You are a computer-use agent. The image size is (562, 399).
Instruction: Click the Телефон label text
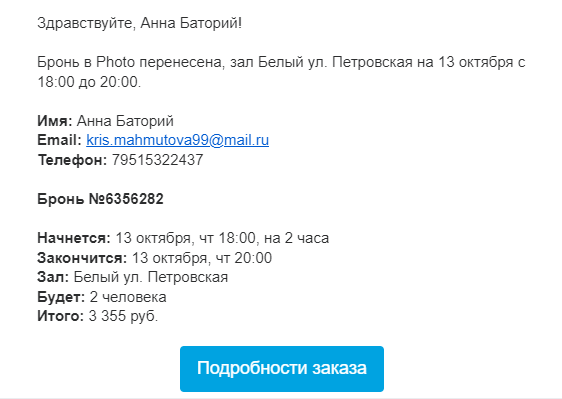(x=72, y=160)
